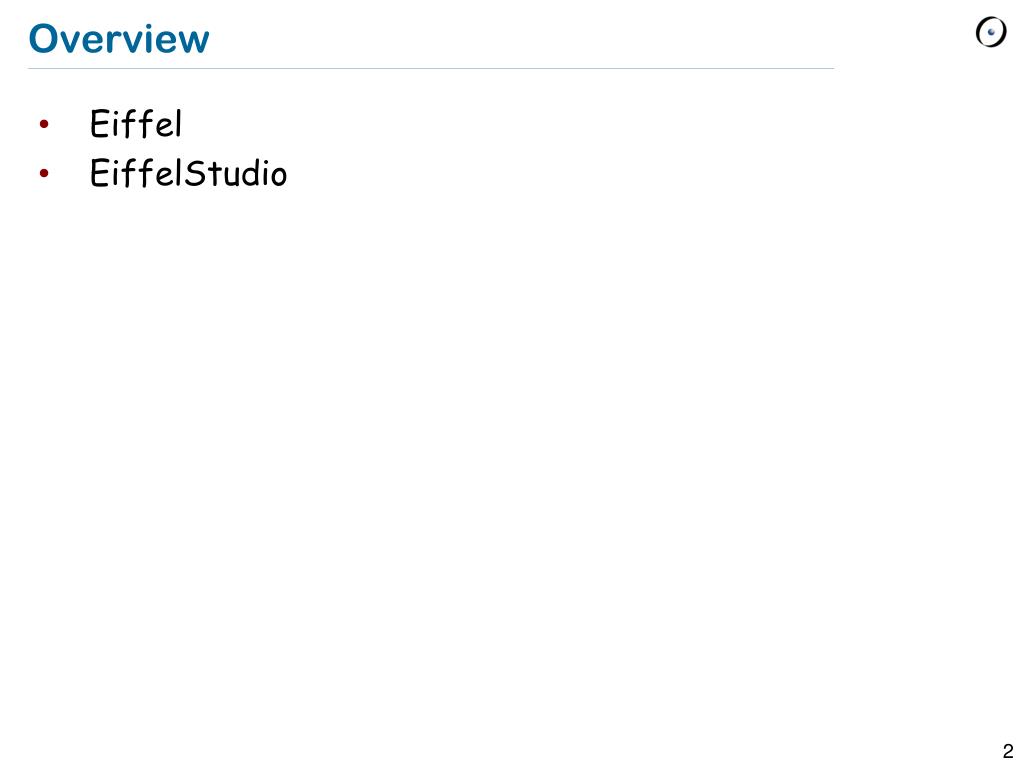Click the "Eiffel" bullet text
This screenshot has width=1024, height=768.
[x=136, y=123]
